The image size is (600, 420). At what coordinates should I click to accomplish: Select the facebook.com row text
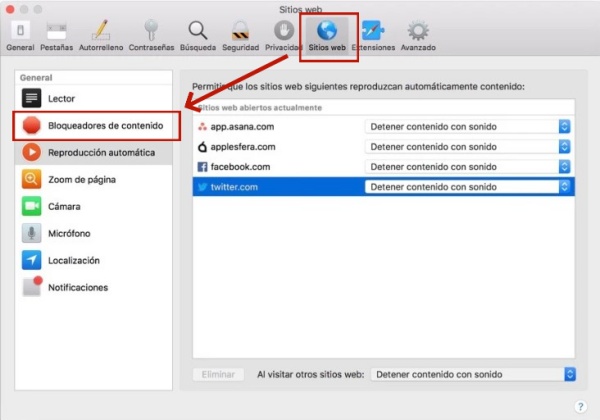click(240, 167)
